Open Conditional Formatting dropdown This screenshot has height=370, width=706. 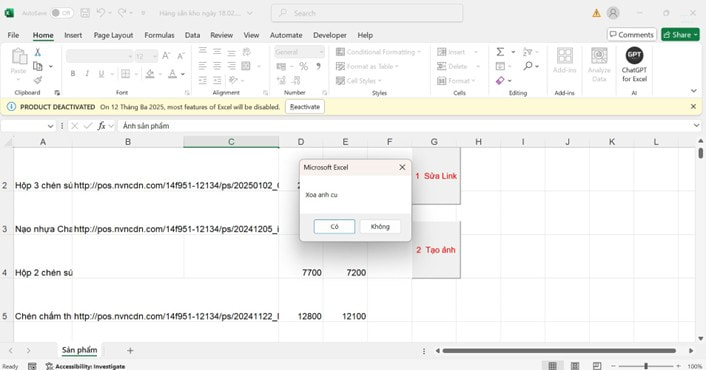pos(378,52)
